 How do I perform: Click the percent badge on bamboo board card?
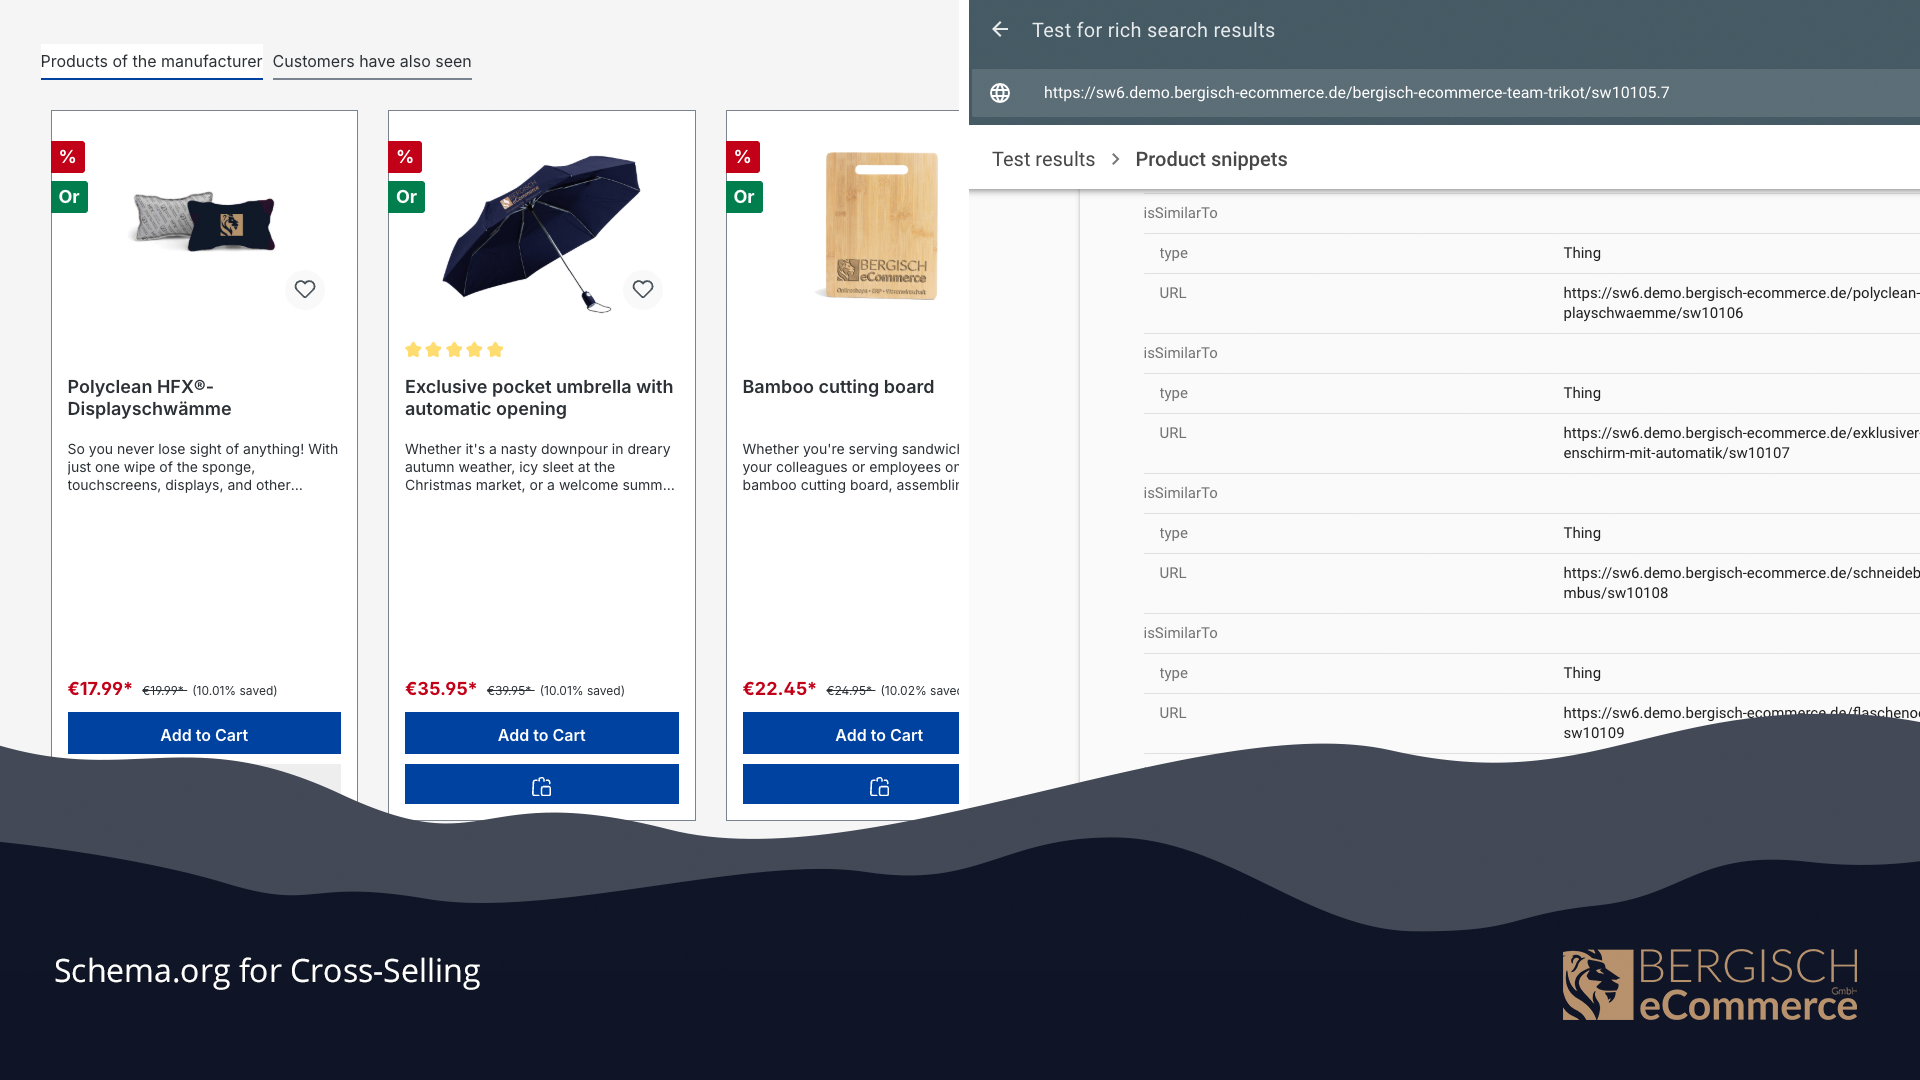(x=743, y=157)
